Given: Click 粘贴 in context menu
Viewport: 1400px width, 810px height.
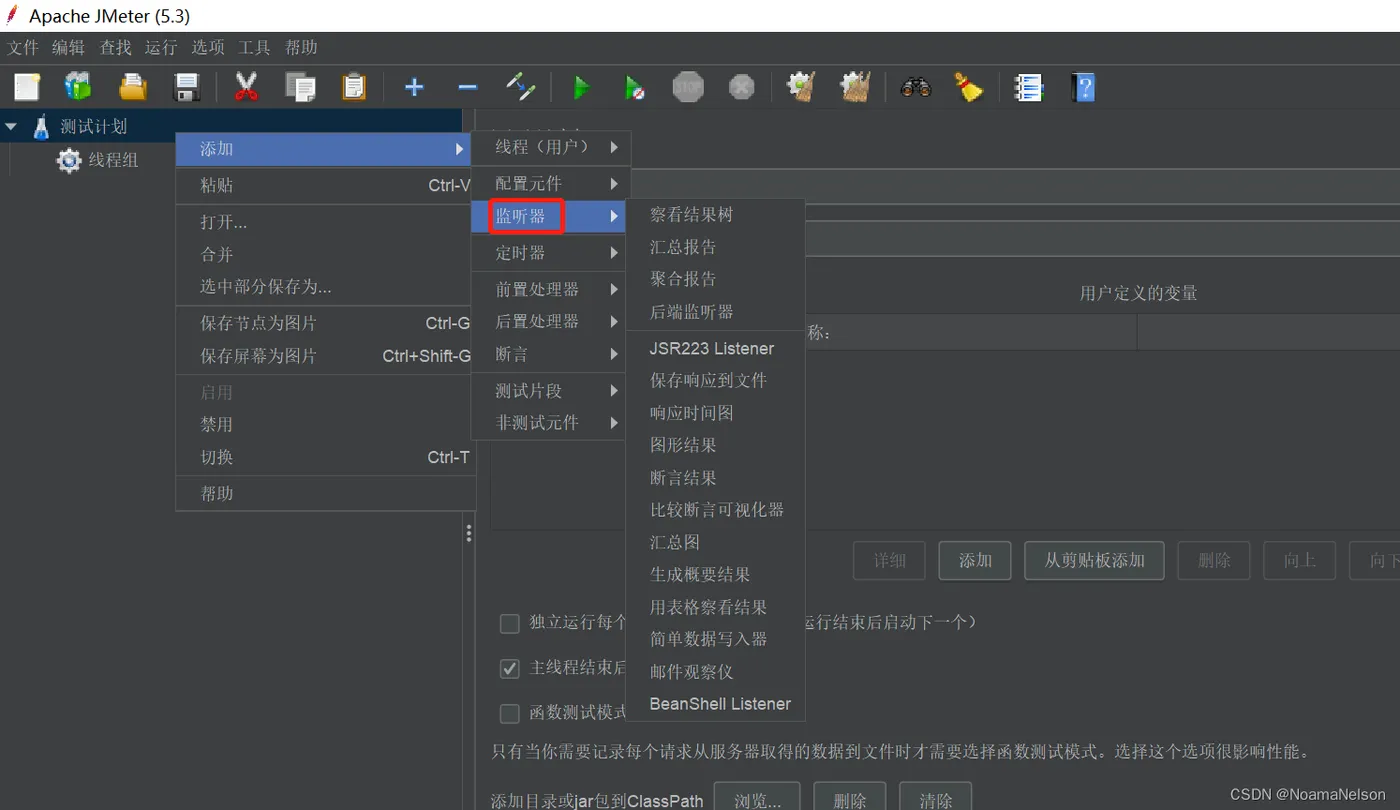Looking at the screenshot, I should tap(325, 185).
